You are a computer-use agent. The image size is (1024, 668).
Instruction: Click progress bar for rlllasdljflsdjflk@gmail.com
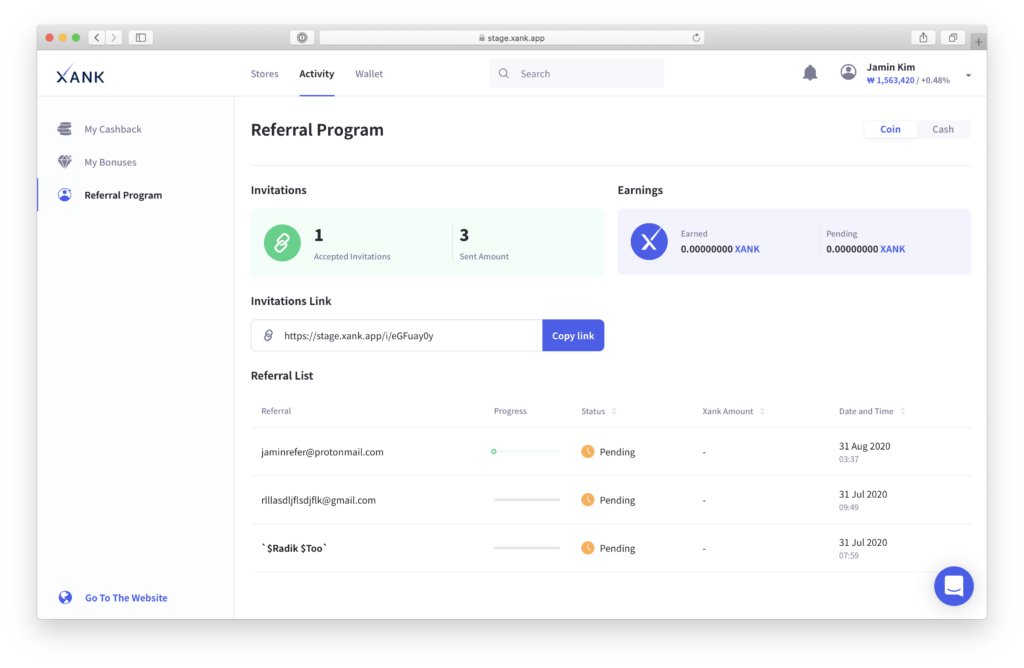click(526, 500)
